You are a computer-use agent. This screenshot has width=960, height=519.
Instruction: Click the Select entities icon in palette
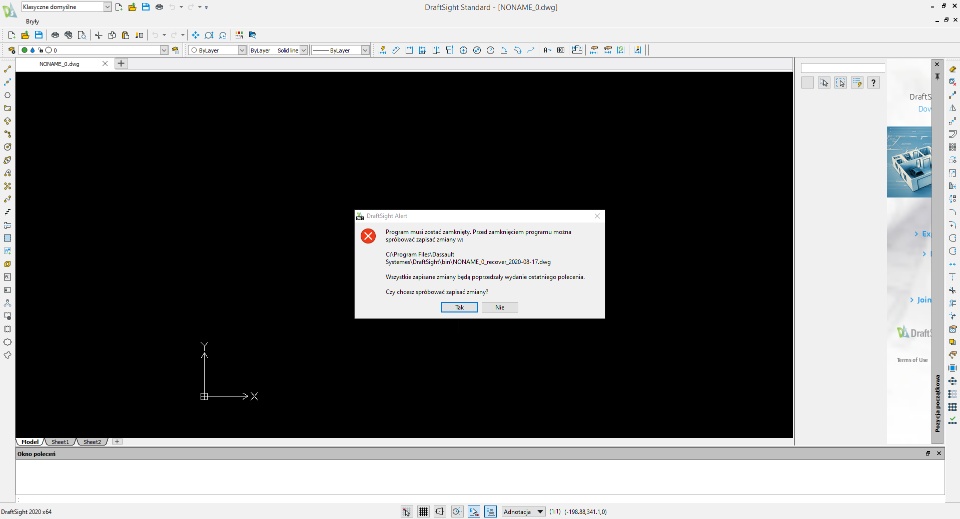824,83
